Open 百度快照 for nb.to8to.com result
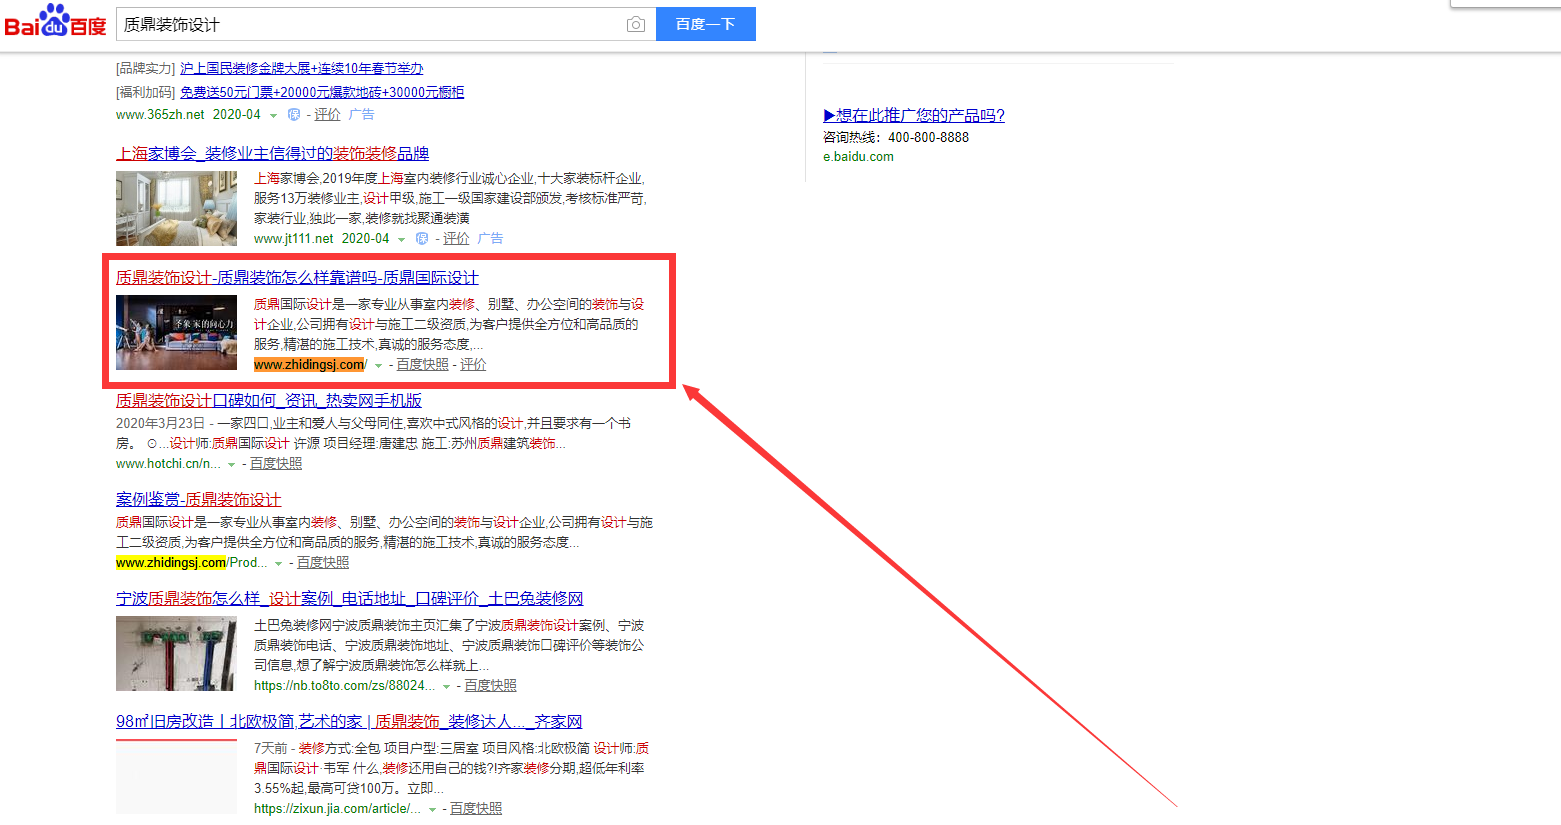Image resolution: width=1561 pixels, height=825 pixels. coord(490,686)
